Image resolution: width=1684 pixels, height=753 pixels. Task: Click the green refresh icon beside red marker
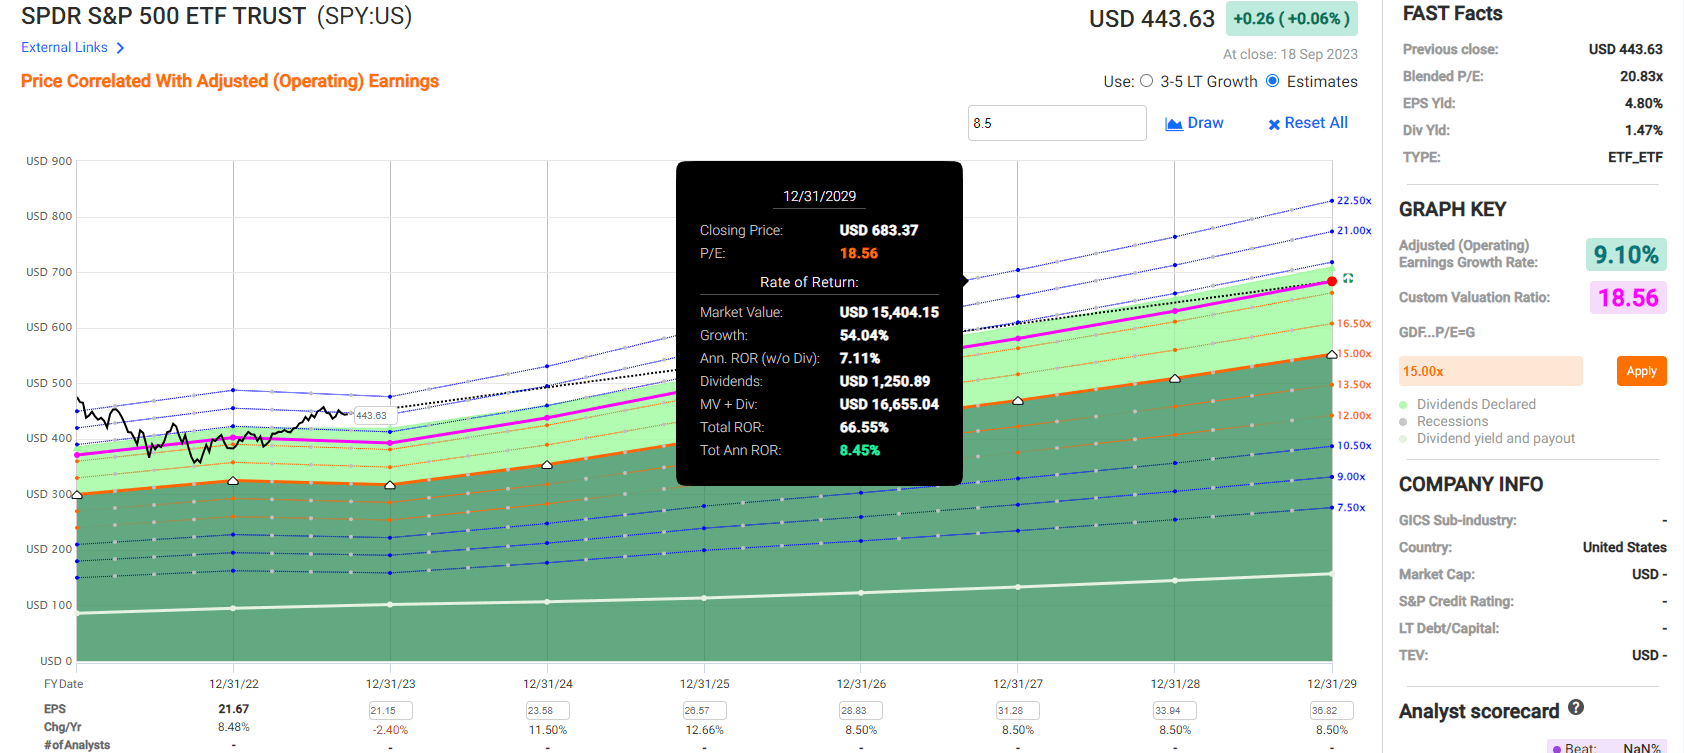(x=1348, y=278)
